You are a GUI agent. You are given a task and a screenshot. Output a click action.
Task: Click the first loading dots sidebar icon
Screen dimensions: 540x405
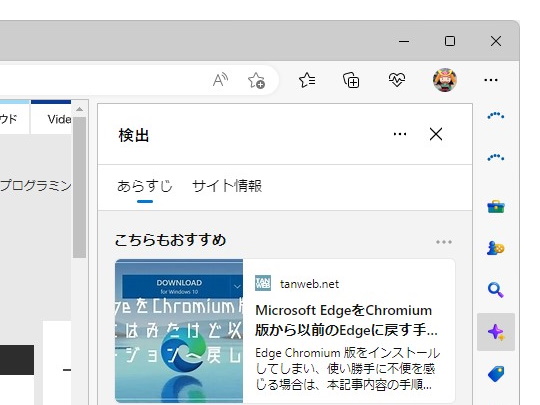point(496,116)
